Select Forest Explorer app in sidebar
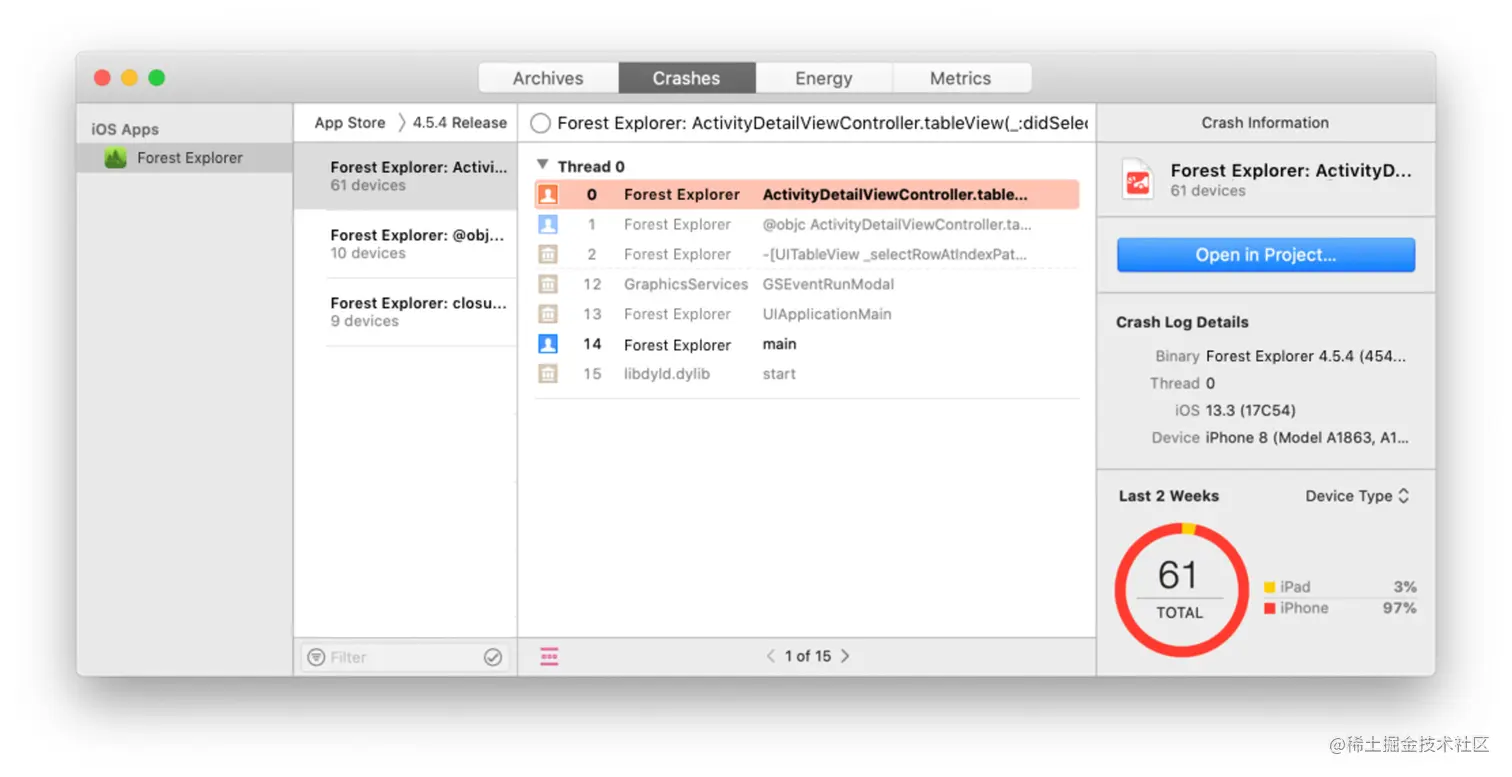This screenshot has width=1512, height=777. click(x=185, y=158)
